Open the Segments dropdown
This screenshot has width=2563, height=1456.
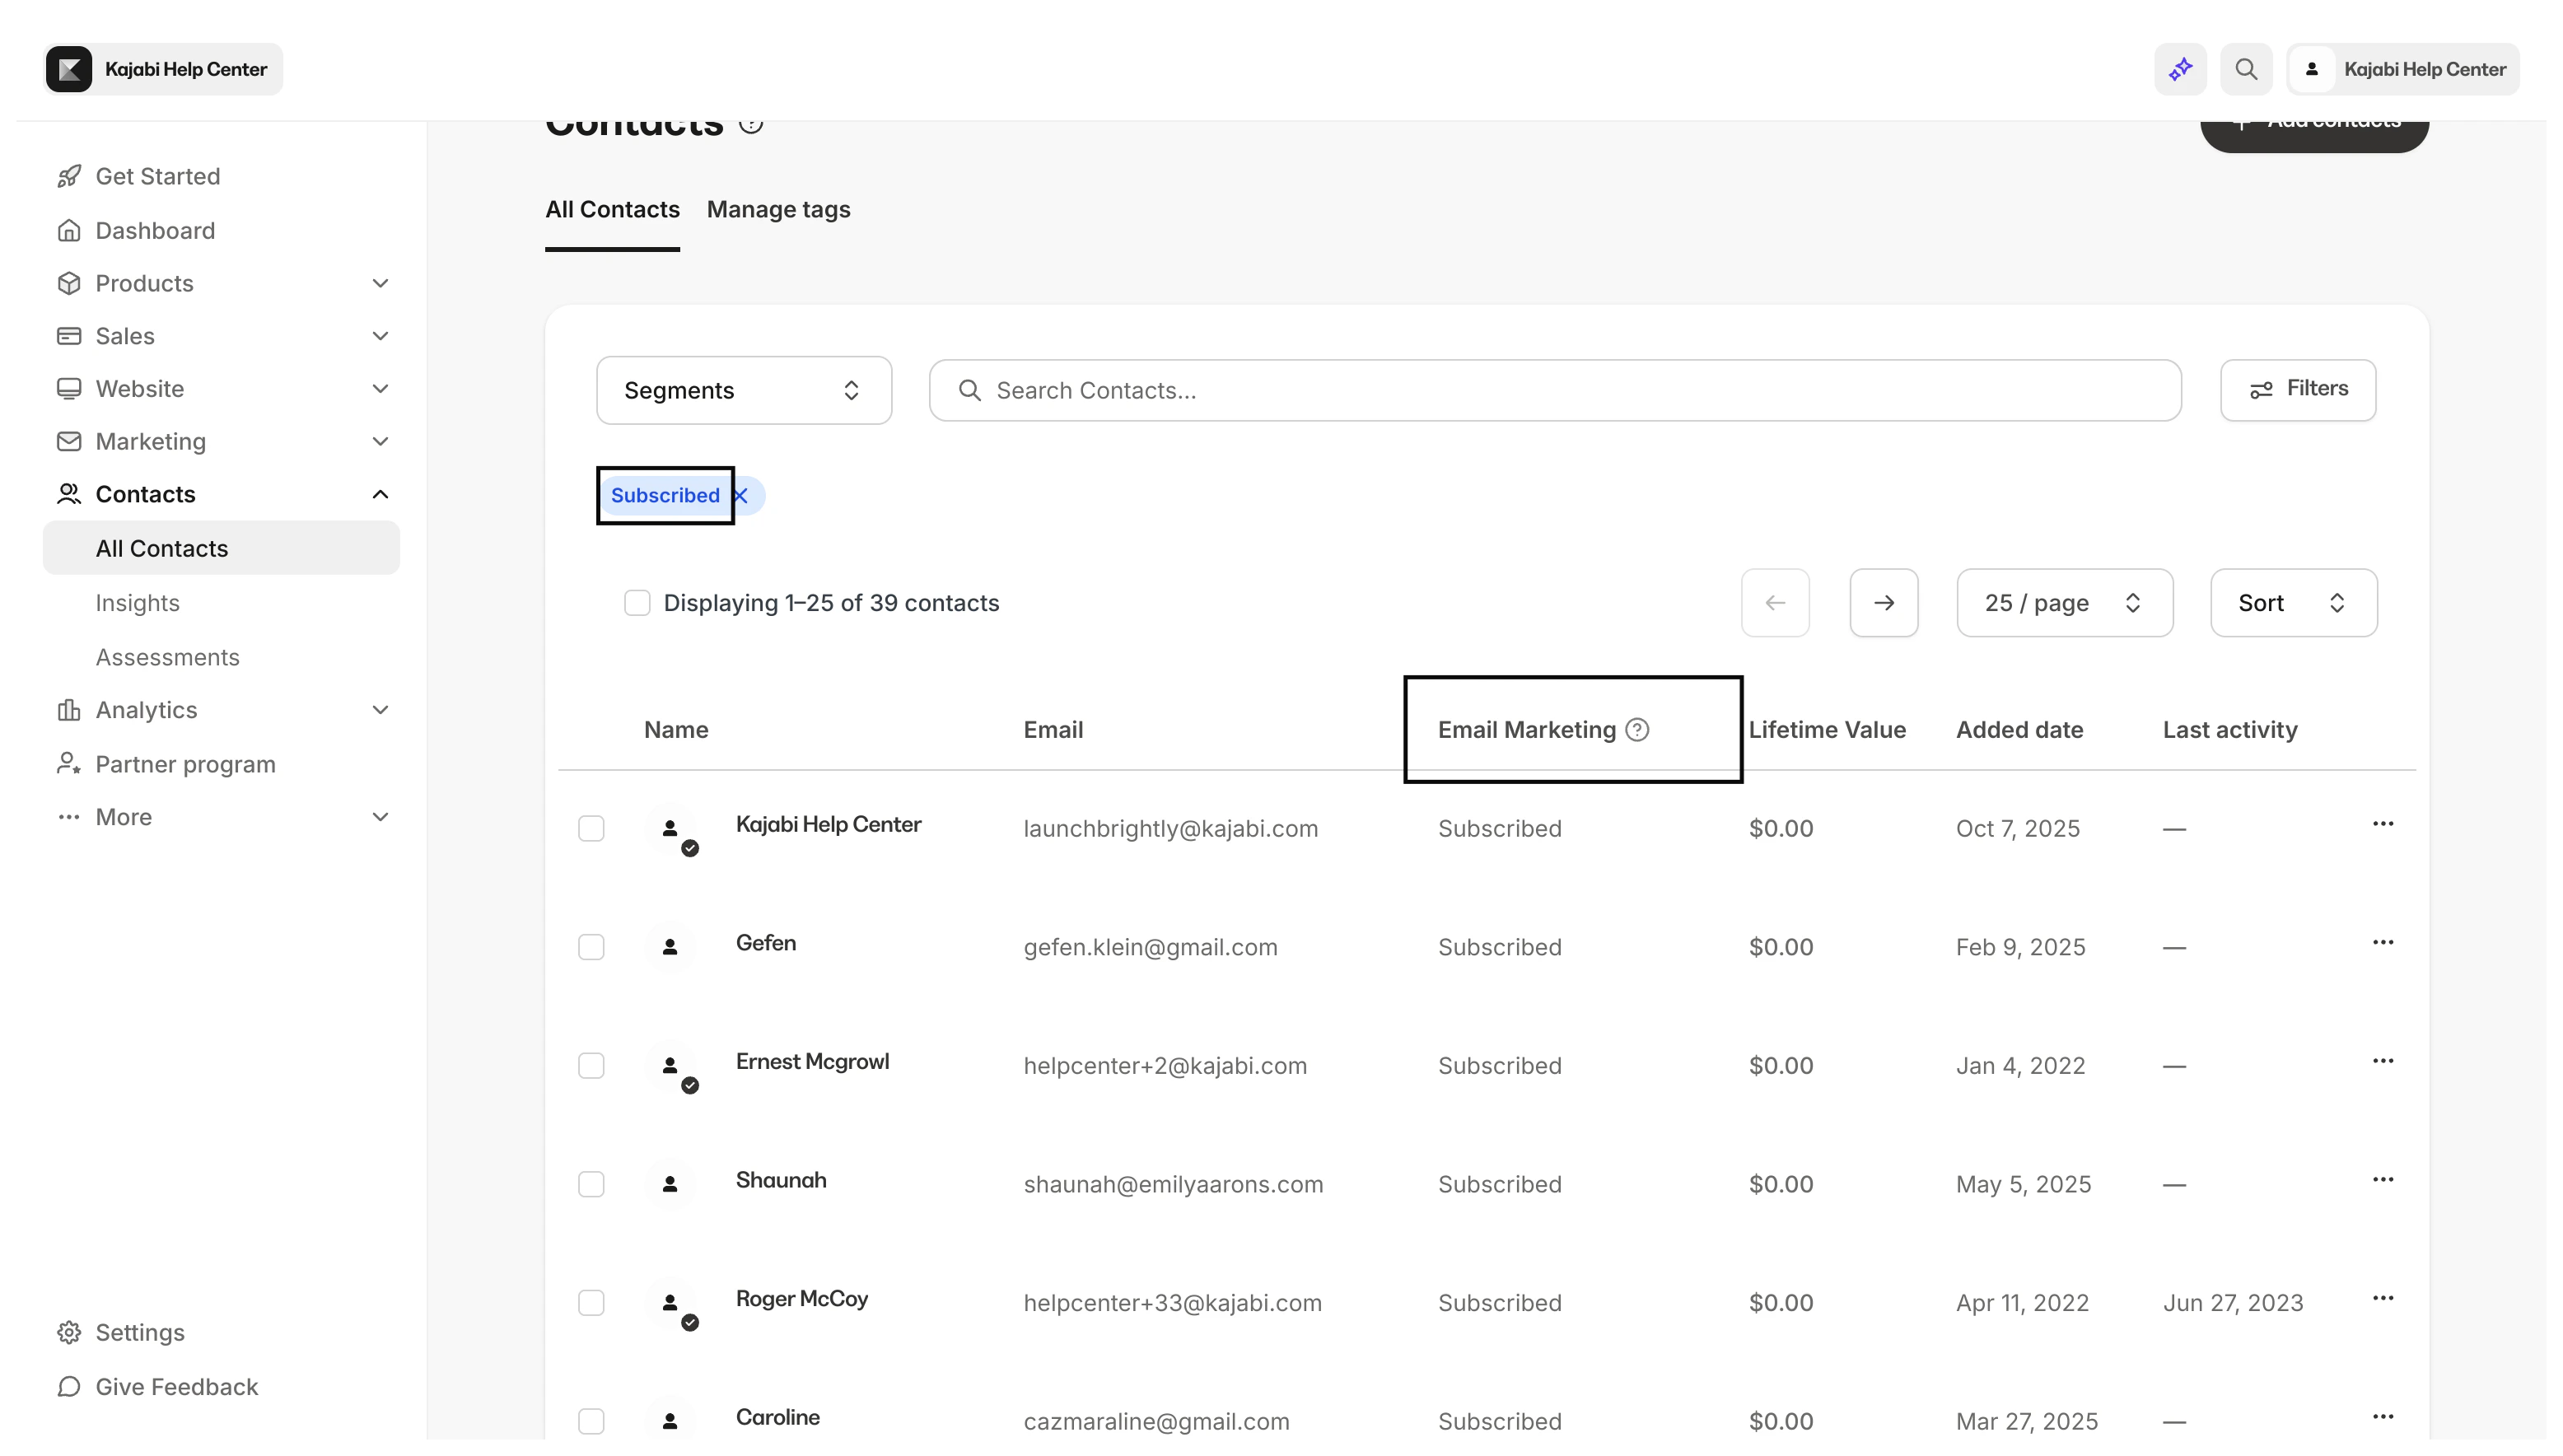744,390
